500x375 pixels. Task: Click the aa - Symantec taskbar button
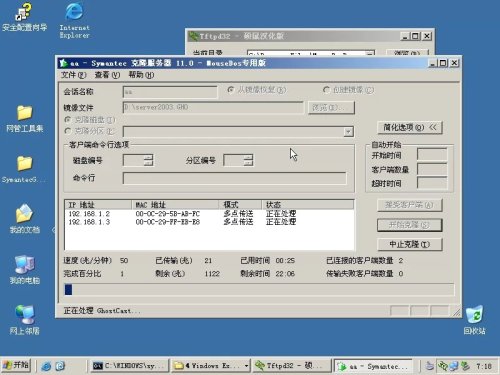pyautogui.click(x=373, y=366)
